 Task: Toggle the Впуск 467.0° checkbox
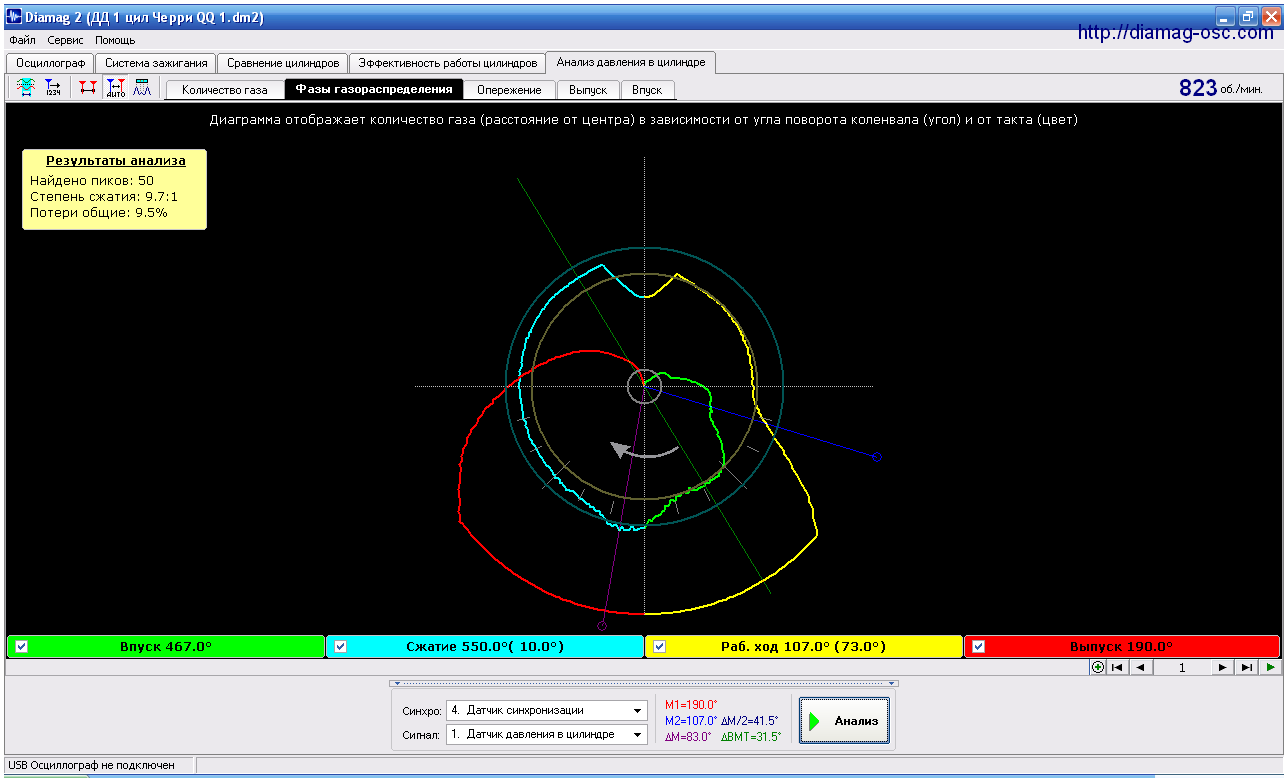[22, 646]
